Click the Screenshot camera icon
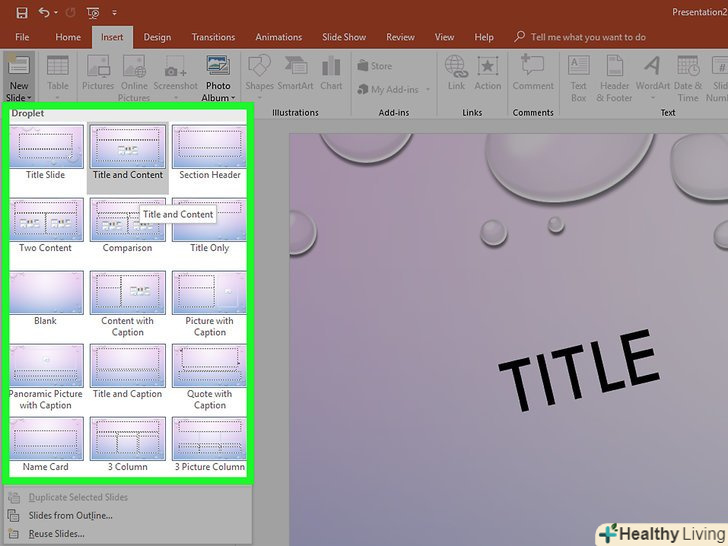 tap(175, 68)
